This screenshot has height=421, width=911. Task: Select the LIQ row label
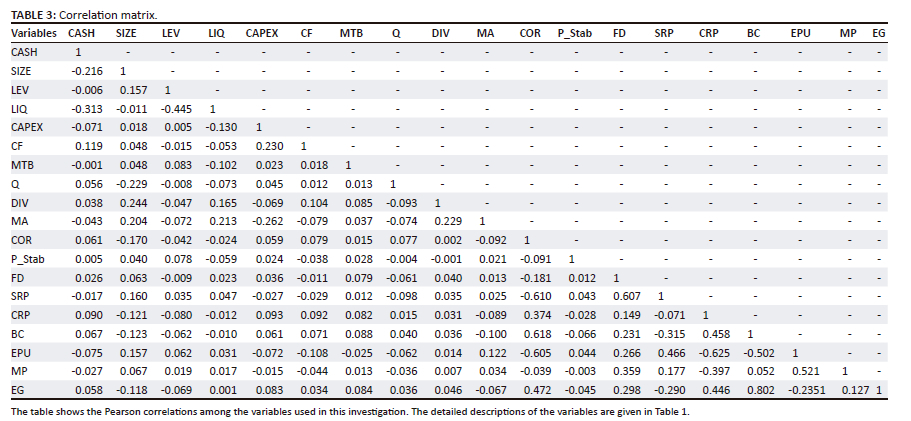19,107
